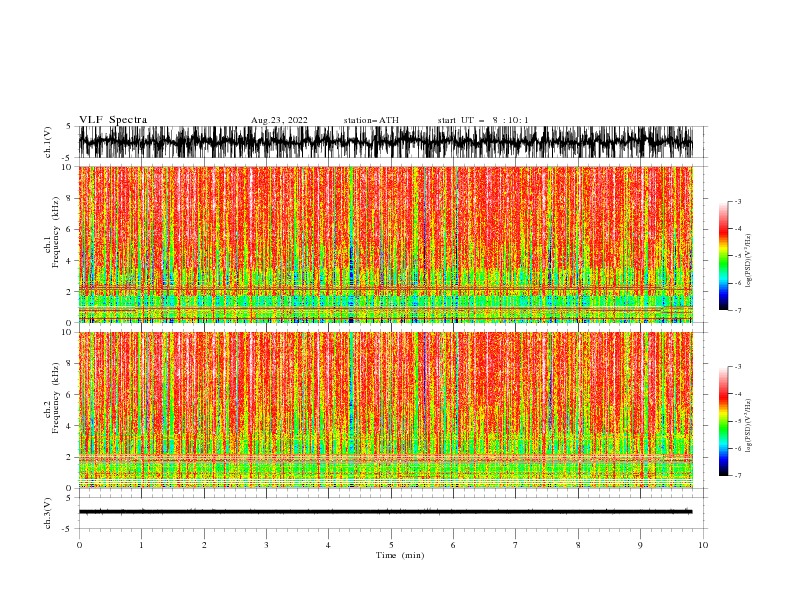This screenshot has width=792, height=612.
Task: Click the "6" kHz tick of ch.2 spectrogram
Action: click(x=69, y=395)
